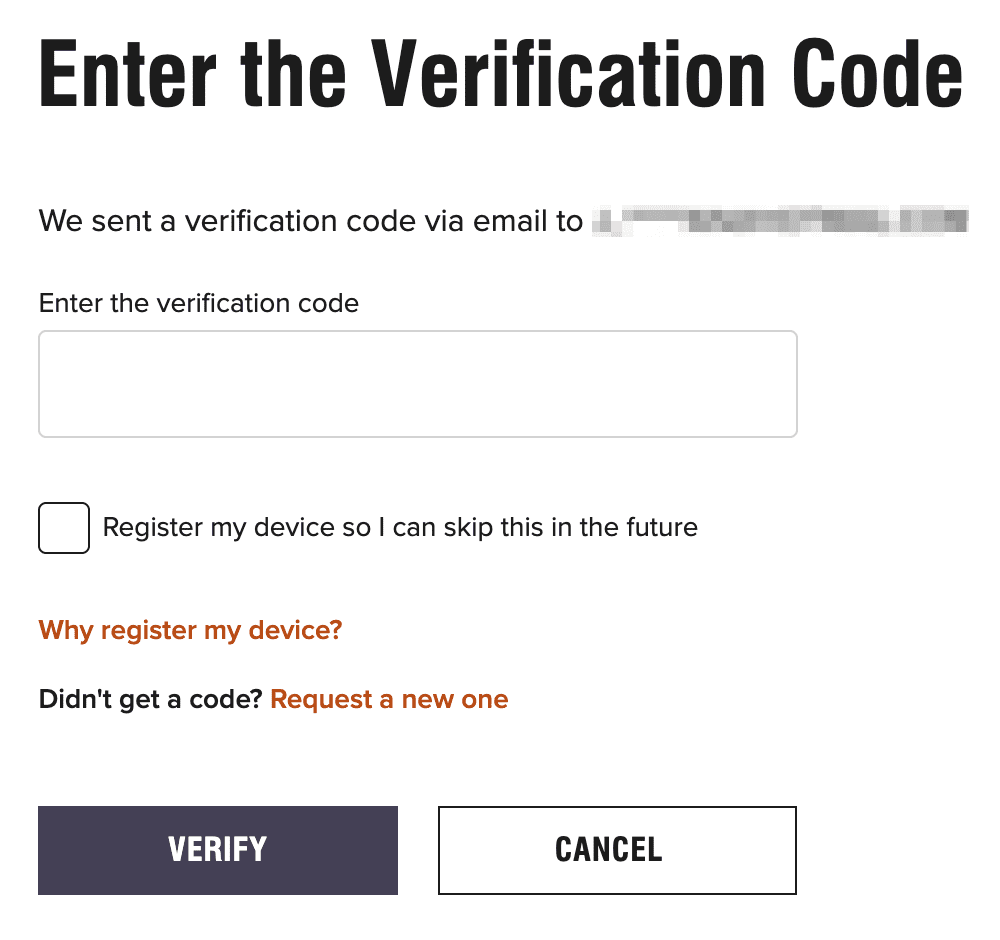Enable device registration to skip future verification
This screenshot has width=1000, height=940.
[x=63, y=528]
